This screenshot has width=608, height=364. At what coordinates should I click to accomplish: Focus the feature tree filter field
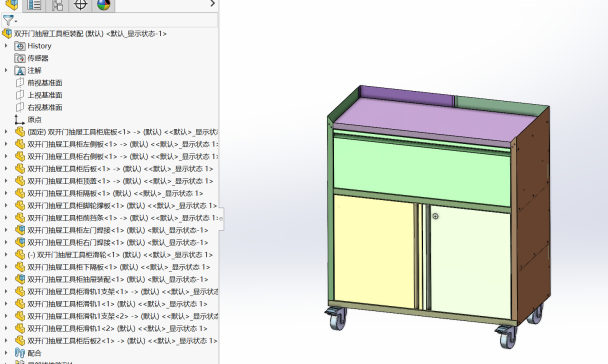pos(116,20)
